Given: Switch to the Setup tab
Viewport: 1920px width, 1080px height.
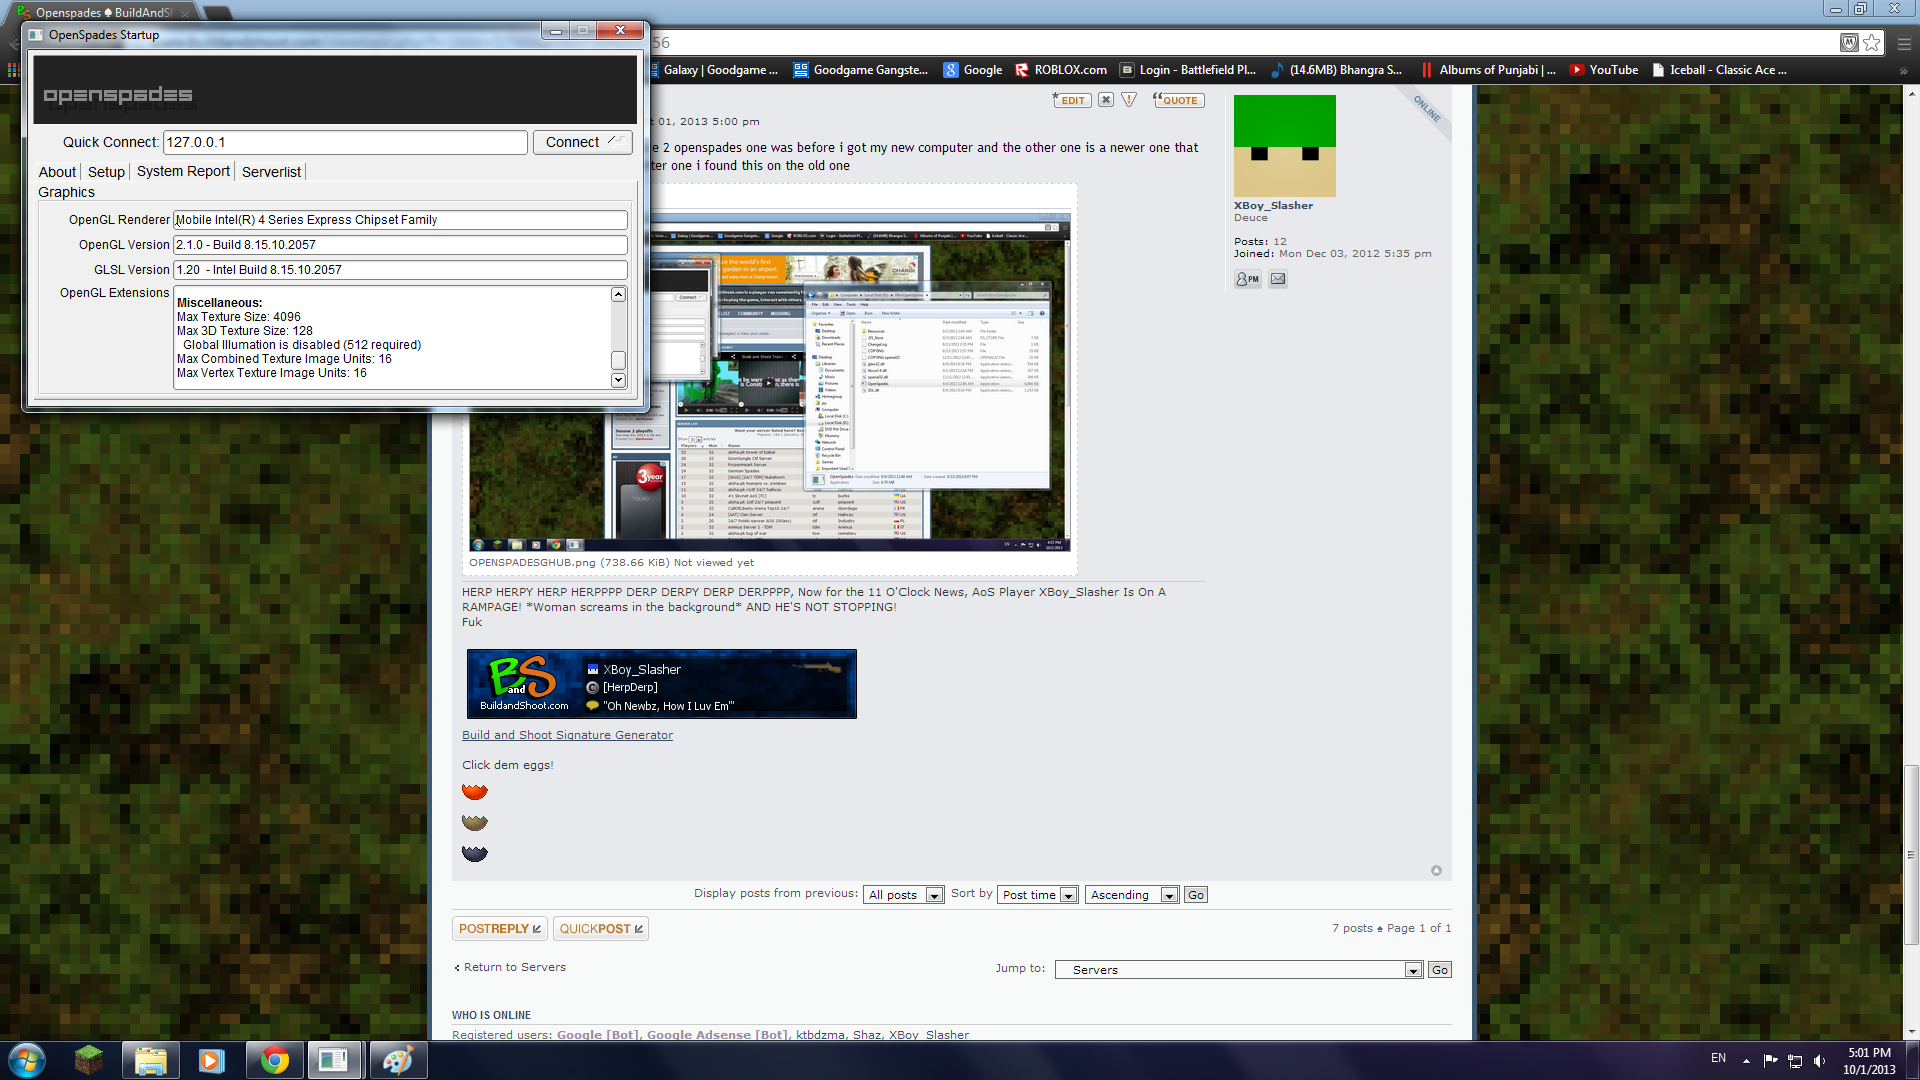Looking at the screenshot, I should click(106, 172).
